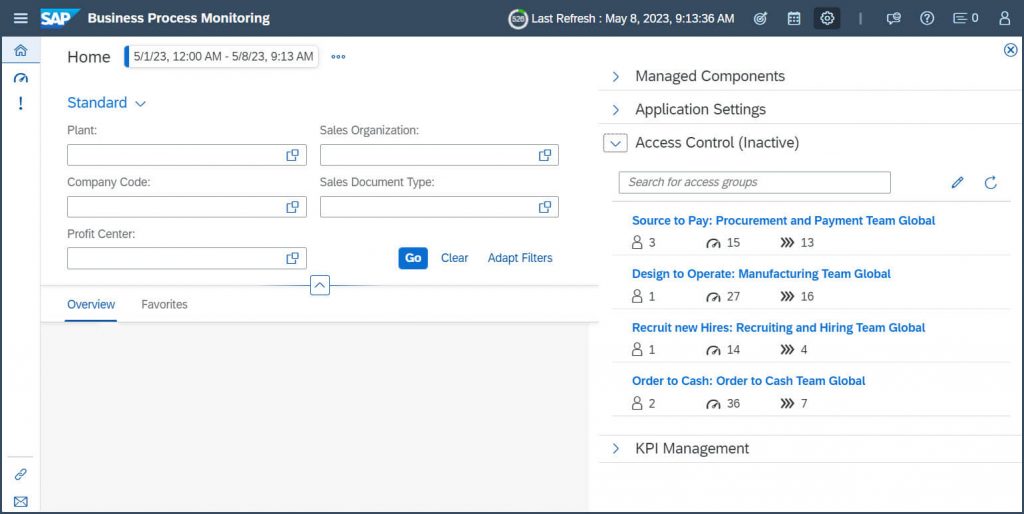
Task: Click the Go button
Action: pyautogui.click(x=413, y=258)
